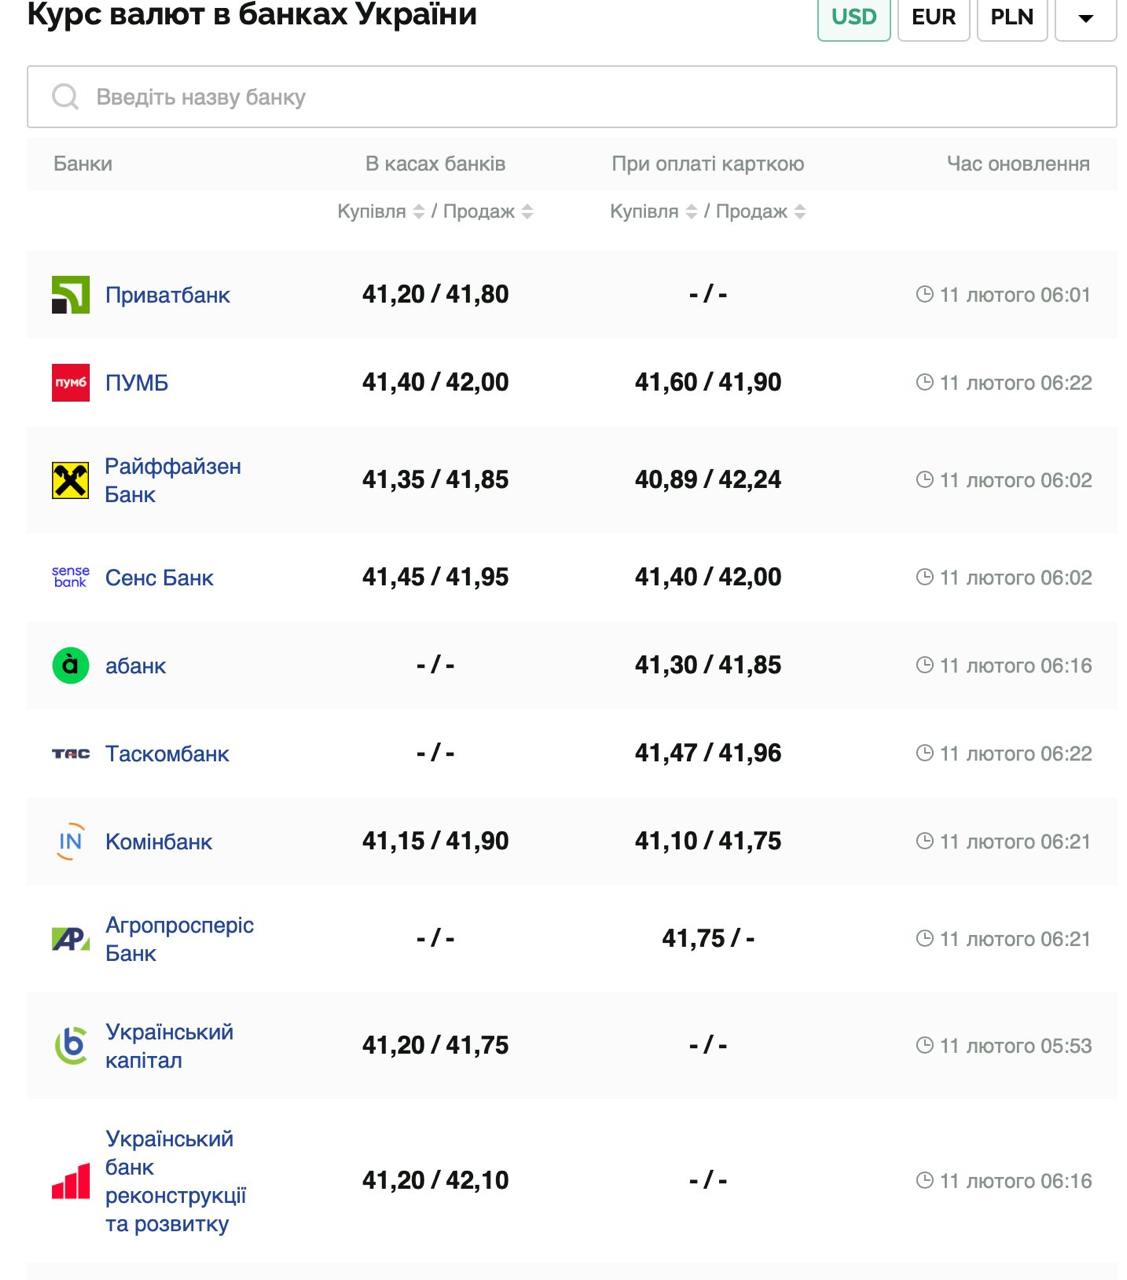Click the Sense Bank logo icon
The width and height of the screenshot is (1127, 1280).
point(70,577)
